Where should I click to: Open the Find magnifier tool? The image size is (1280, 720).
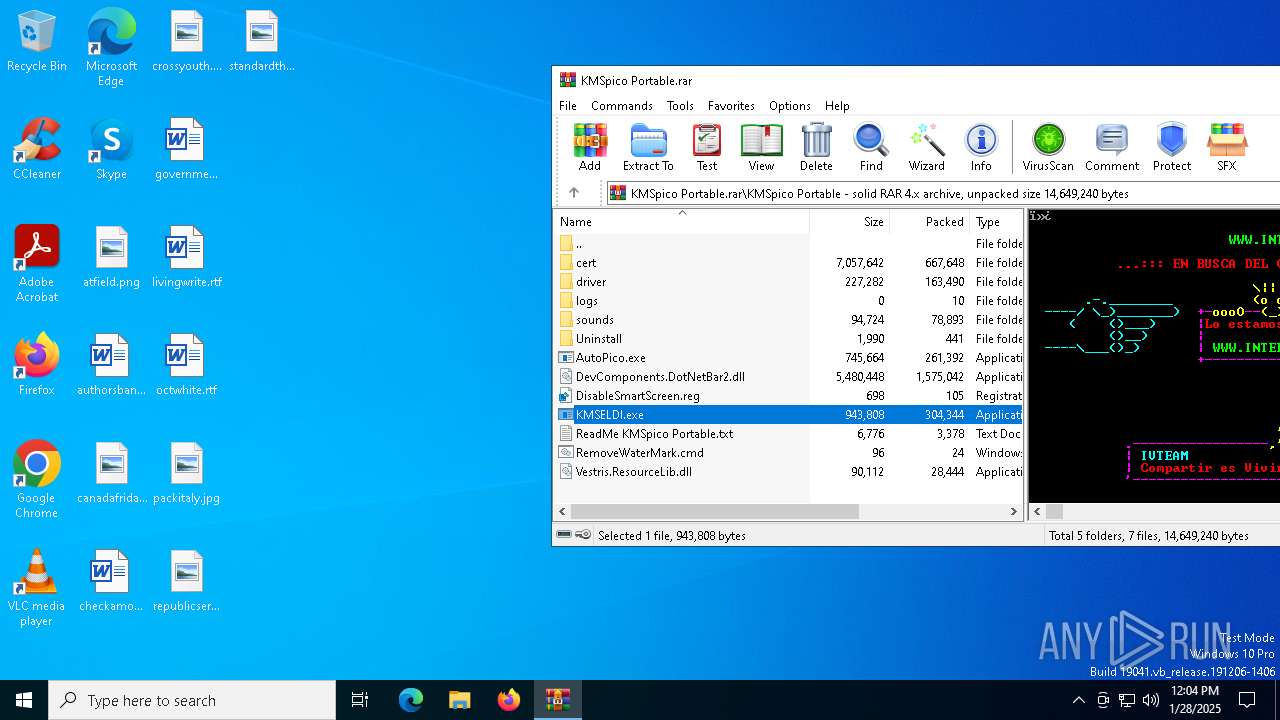(871, 147)
